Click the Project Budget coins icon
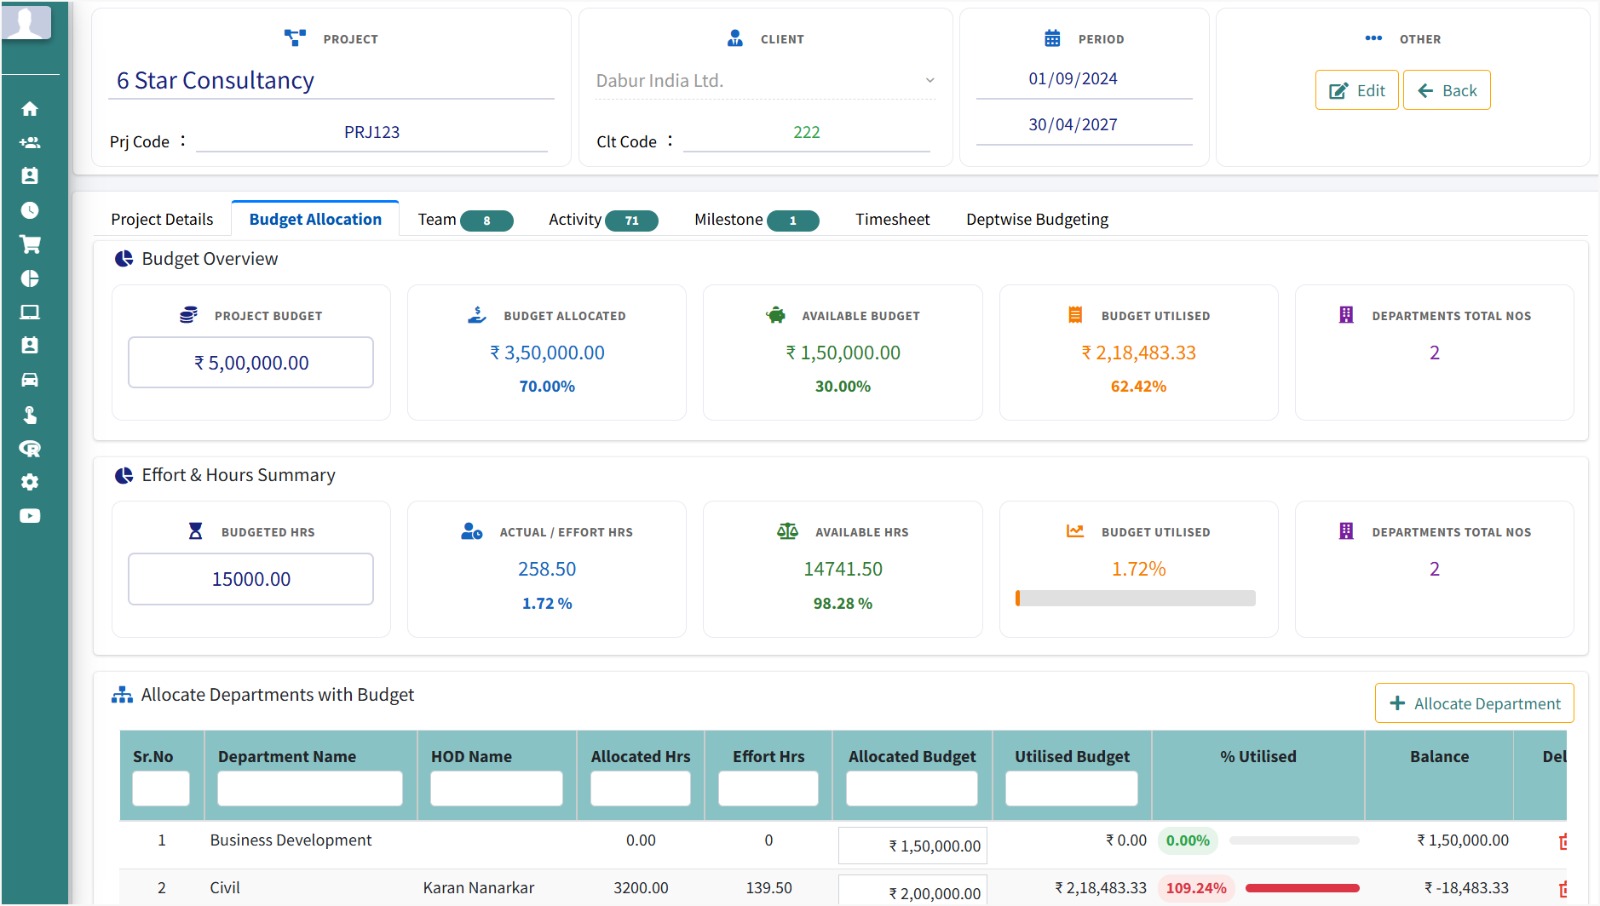Viewport: 1600px width, 906px height. tap(188, 315)
